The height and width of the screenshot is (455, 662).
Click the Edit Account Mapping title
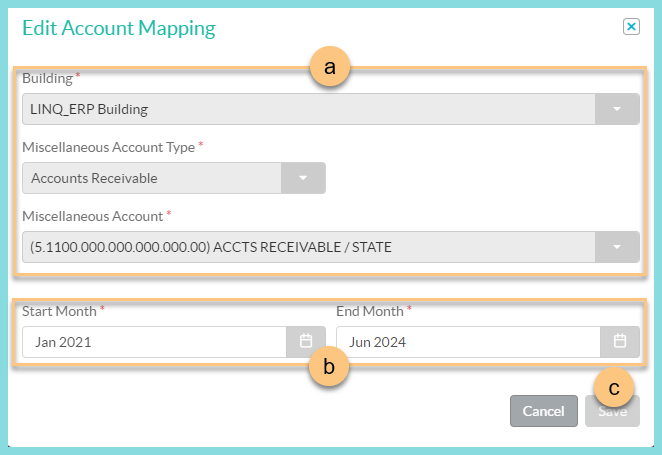(x=119, y=28)
